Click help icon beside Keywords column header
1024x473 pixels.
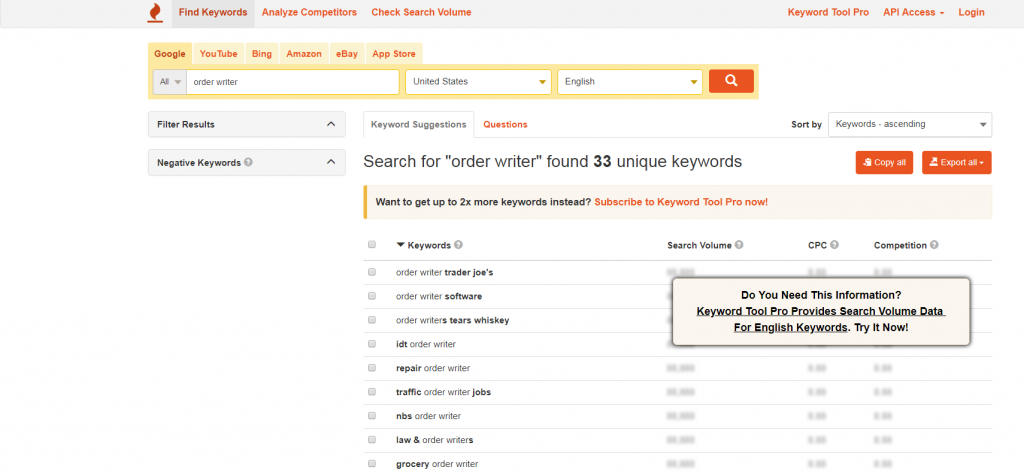tap(458, 245)
